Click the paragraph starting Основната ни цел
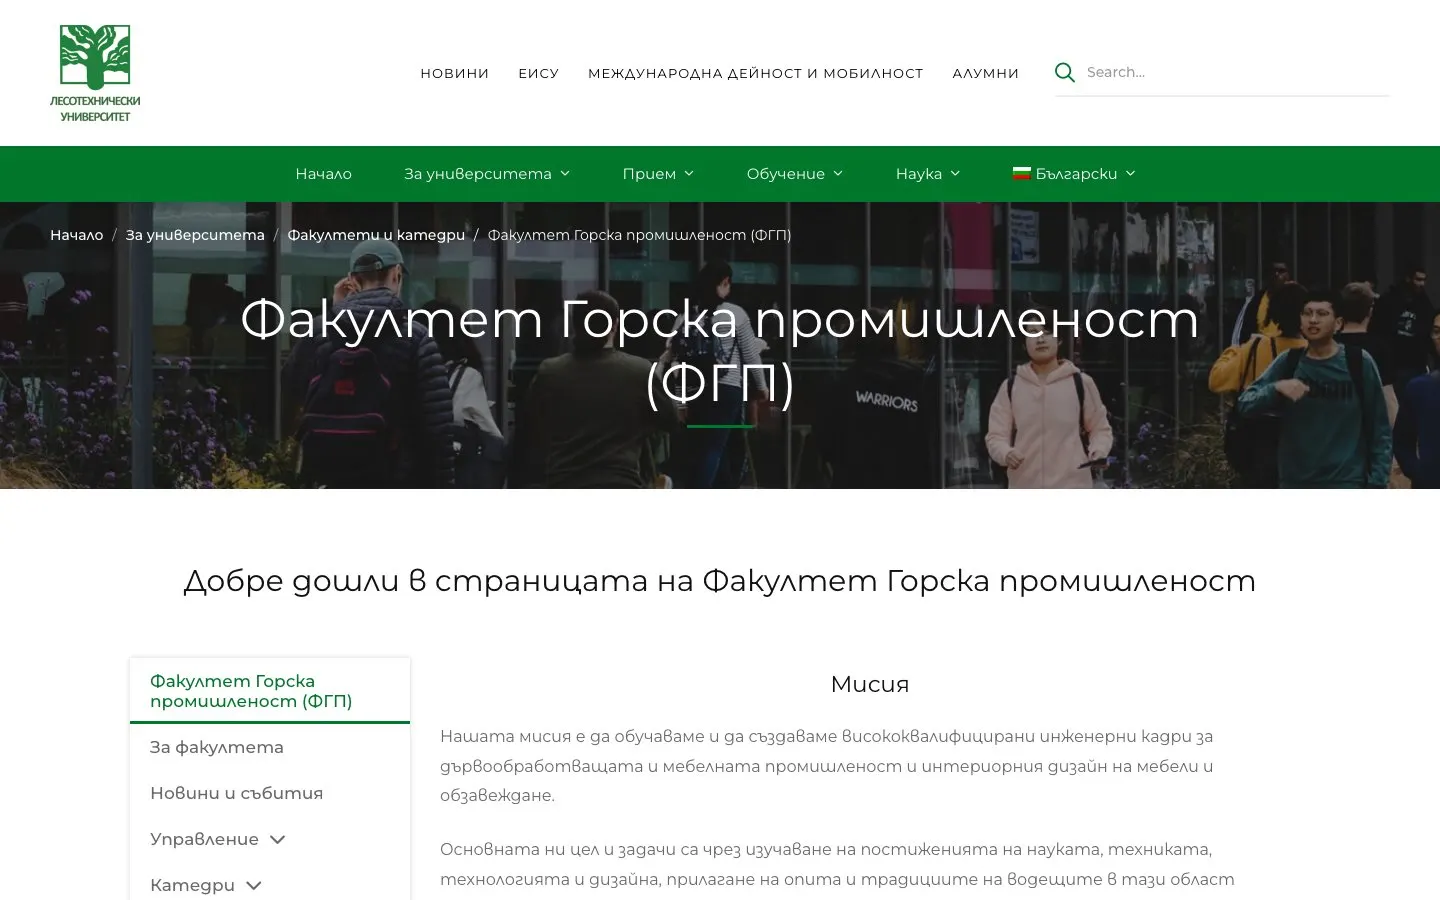 (x=840, y=865)
